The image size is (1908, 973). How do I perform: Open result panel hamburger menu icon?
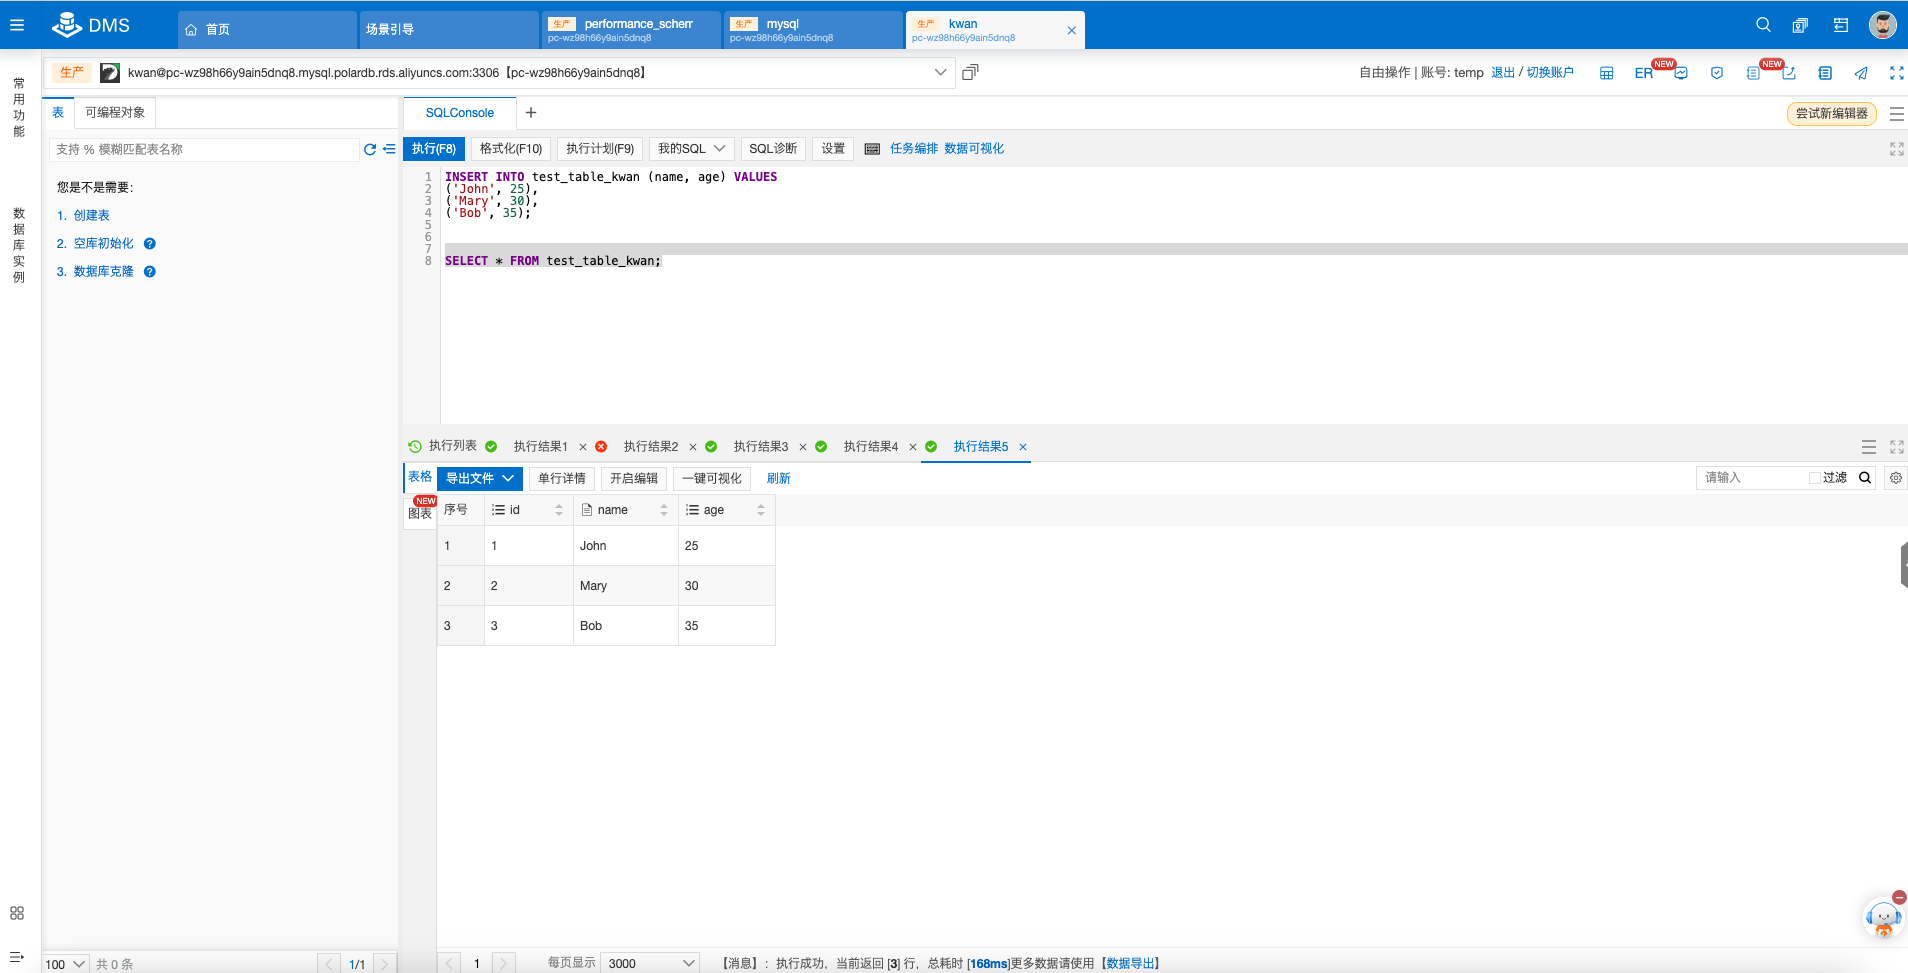(x=1869, y=447)
